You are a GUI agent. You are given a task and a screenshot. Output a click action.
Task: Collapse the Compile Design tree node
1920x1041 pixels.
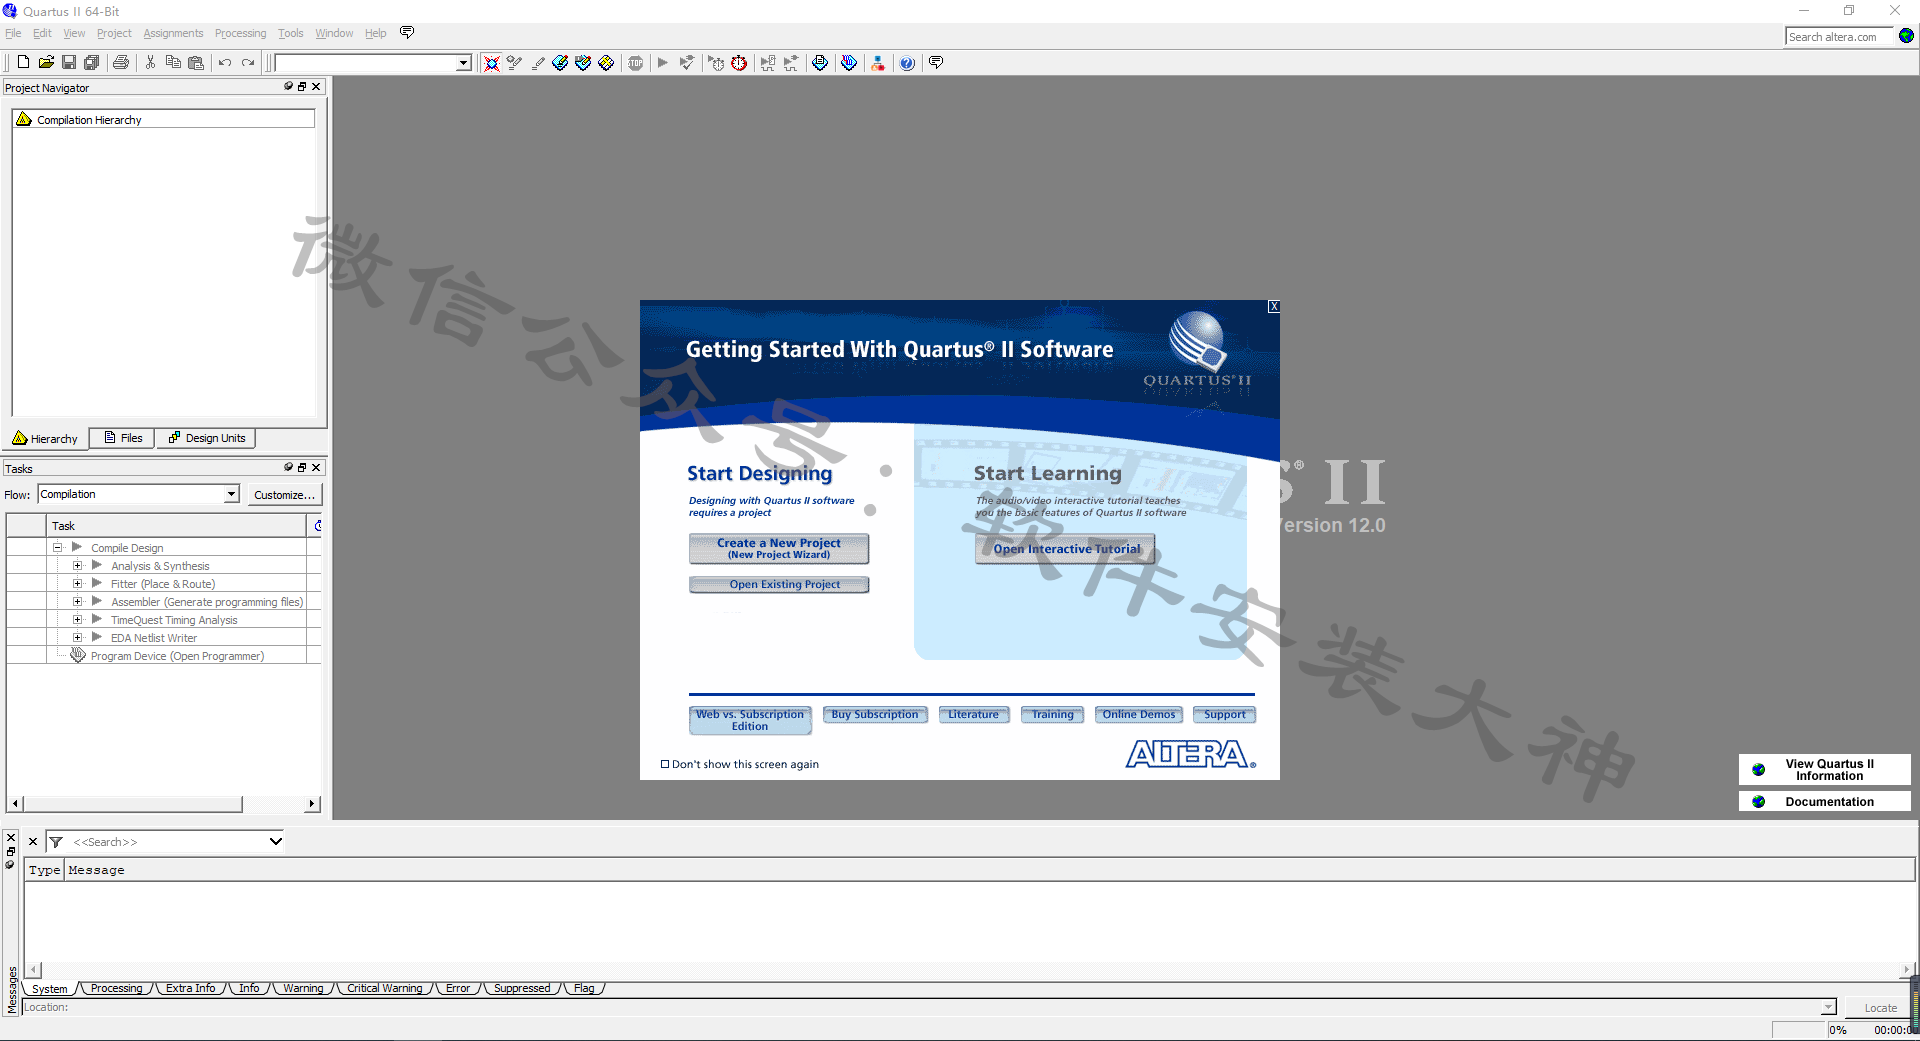(x=58, y=547)
